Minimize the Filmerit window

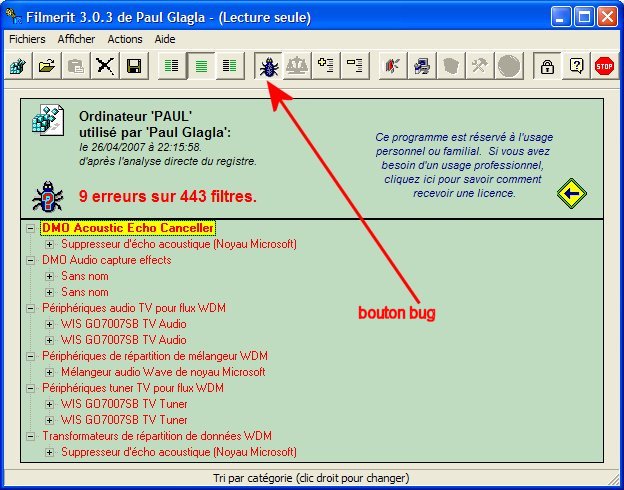pos(561,17)
